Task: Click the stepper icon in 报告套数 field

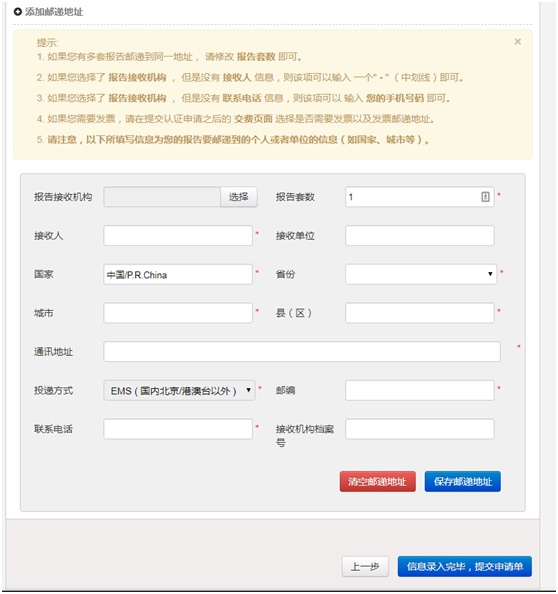Action: coord(485,197)
